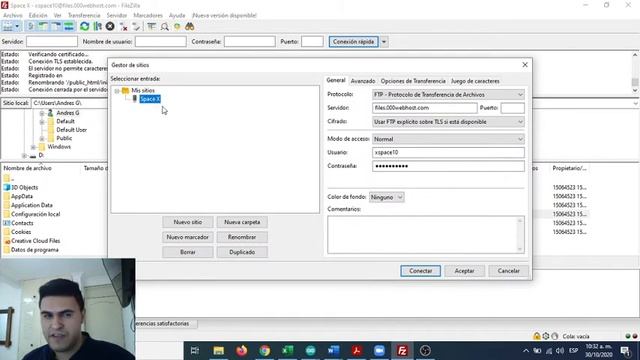
Task: Click the Nuevo marcador button
Action: pos(188,237)
